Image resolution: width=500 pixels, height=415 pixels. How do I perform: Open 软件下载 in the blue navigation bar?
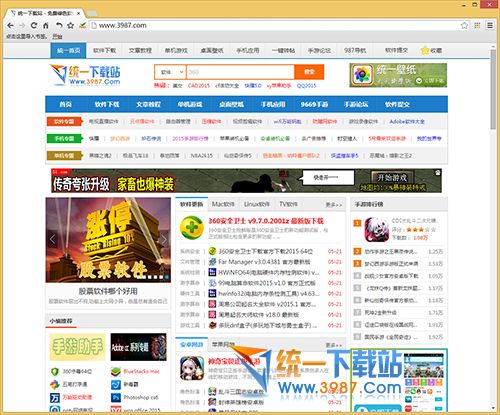[107, 104]
